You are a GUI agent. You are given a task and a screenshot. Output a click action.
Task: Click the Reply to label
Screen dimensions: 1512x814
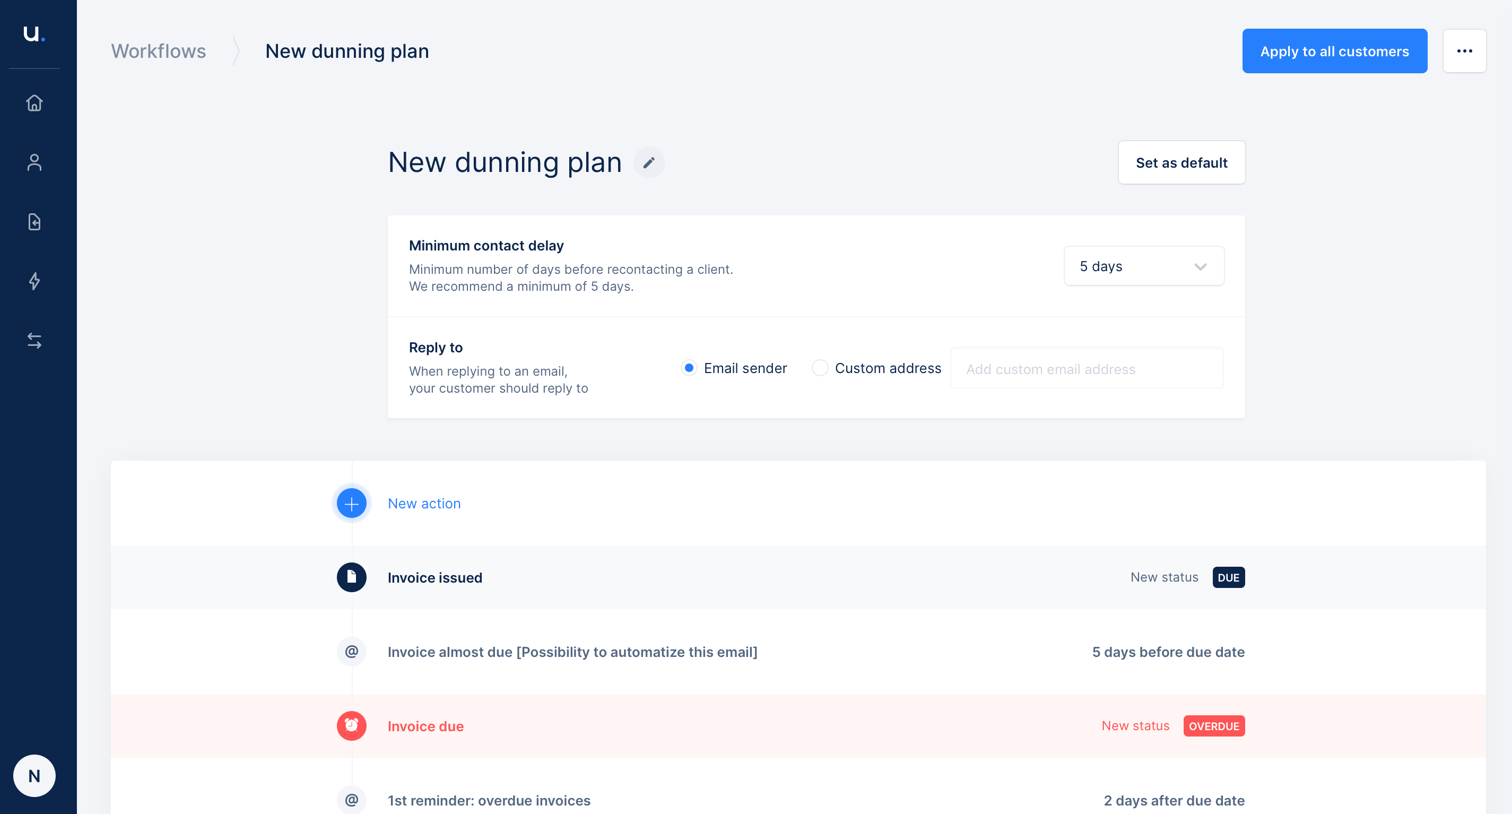click(436, 347)
